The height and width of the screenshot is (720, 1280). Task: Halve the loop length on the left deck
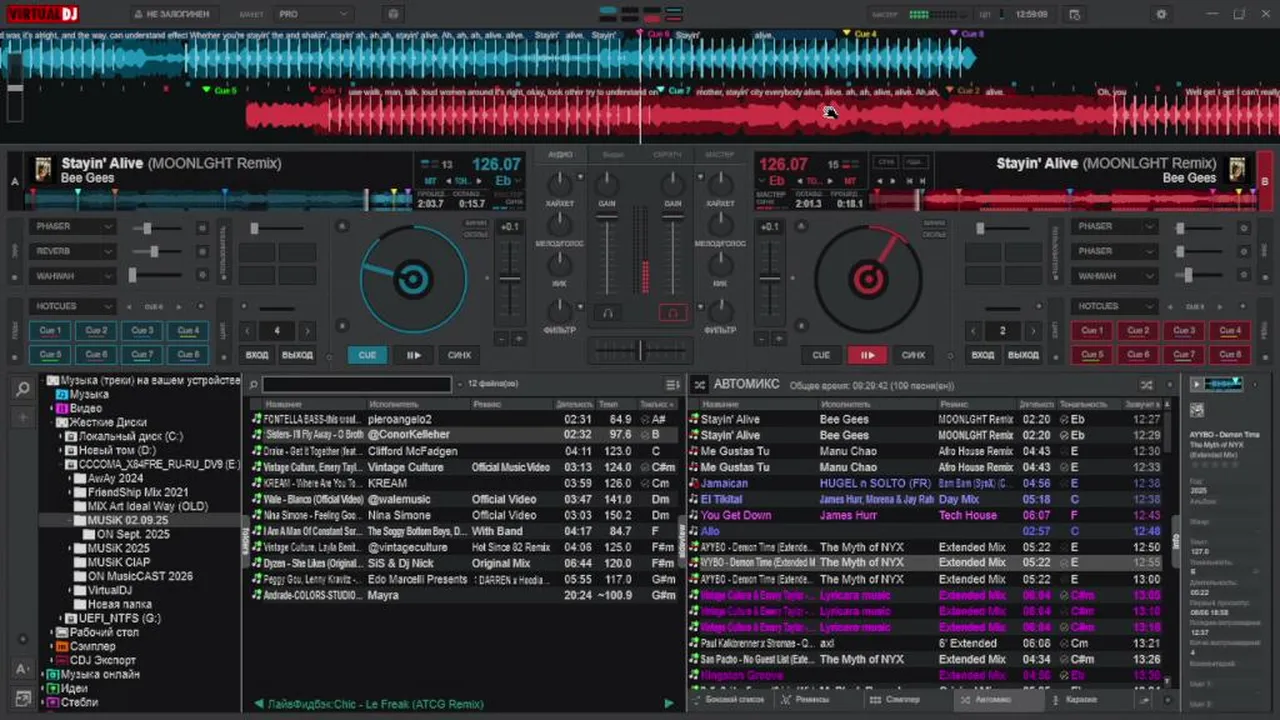tap(248, 331)
